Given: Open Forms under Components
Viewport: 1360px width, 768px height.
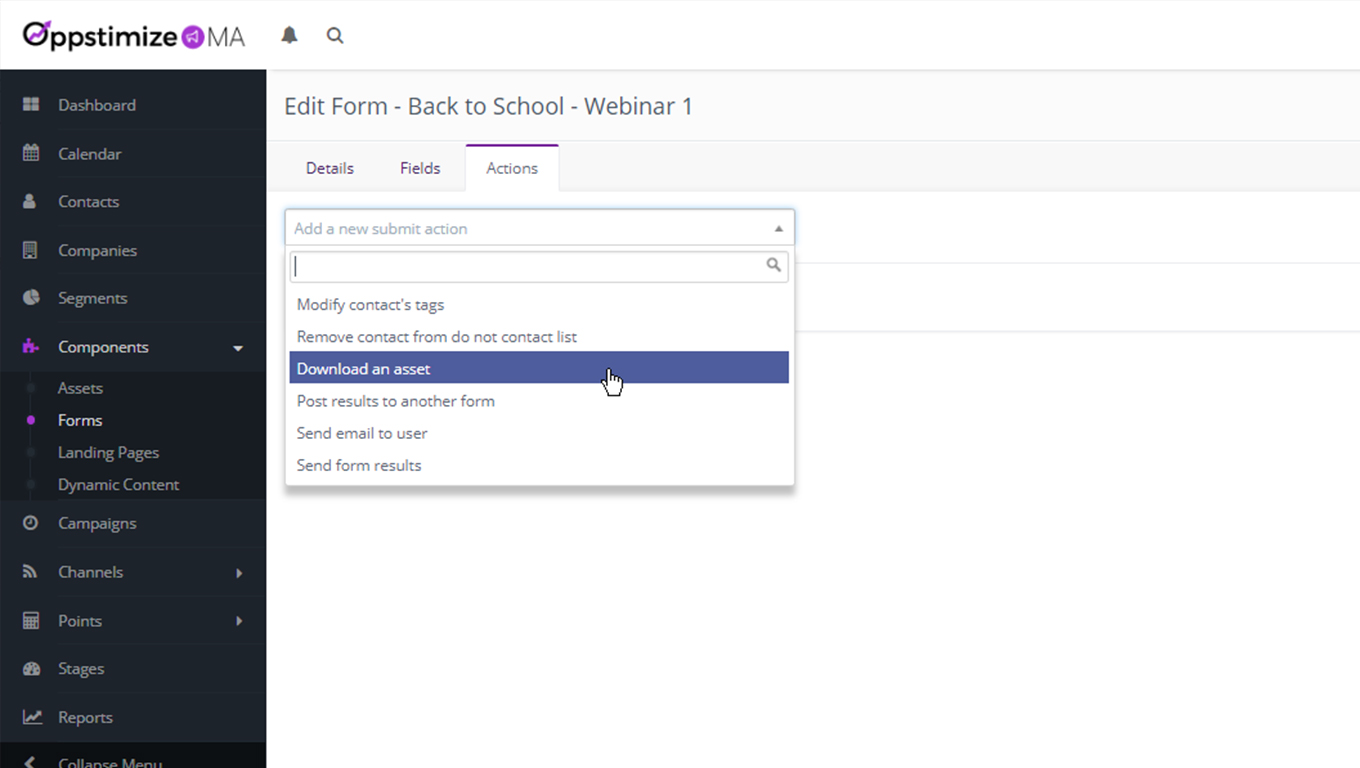Looking at the screenshot, I should tap(80, 420).
